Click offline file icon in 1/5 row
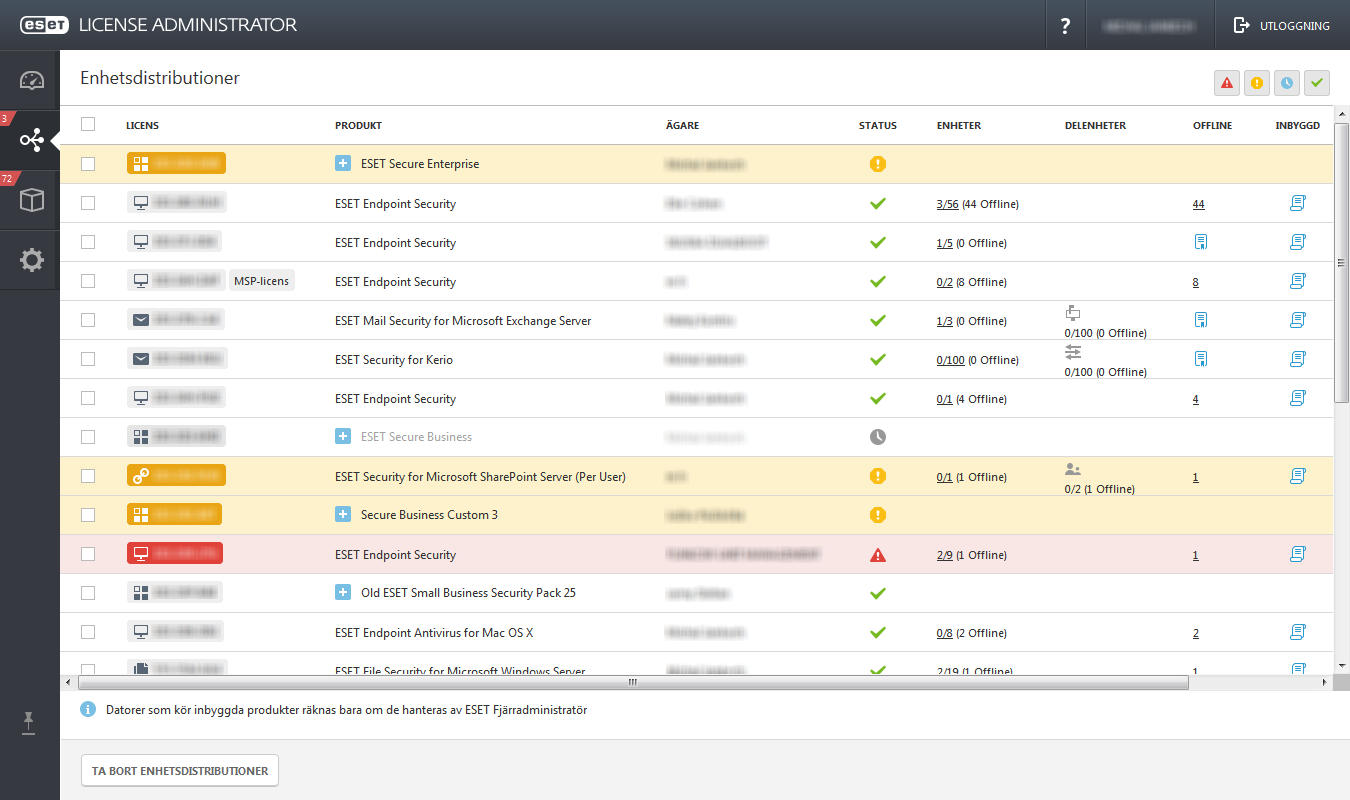Screen dimensions: 1350x800 [x=1201, y=242]
